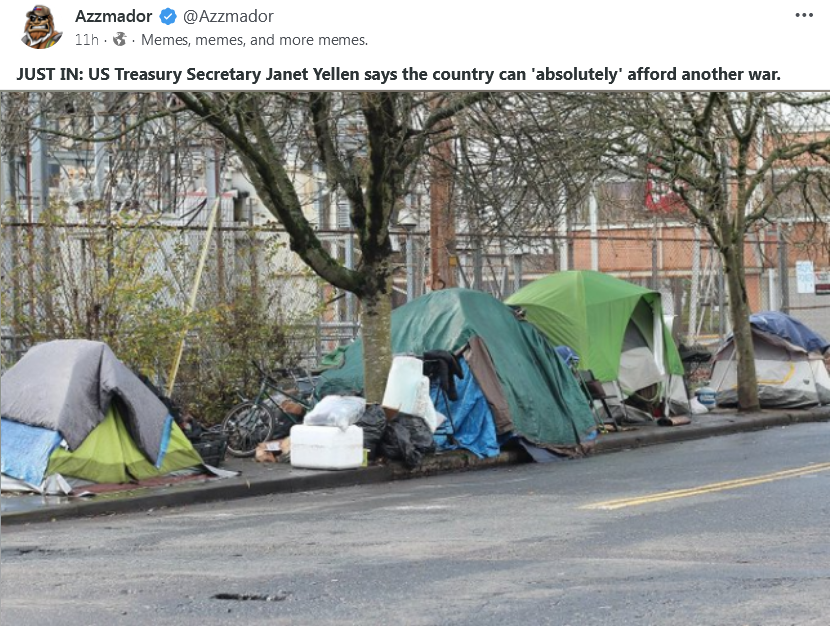The image size is (834, 629).
Task: Click the yellow road center line
Action: click(707, 486)
